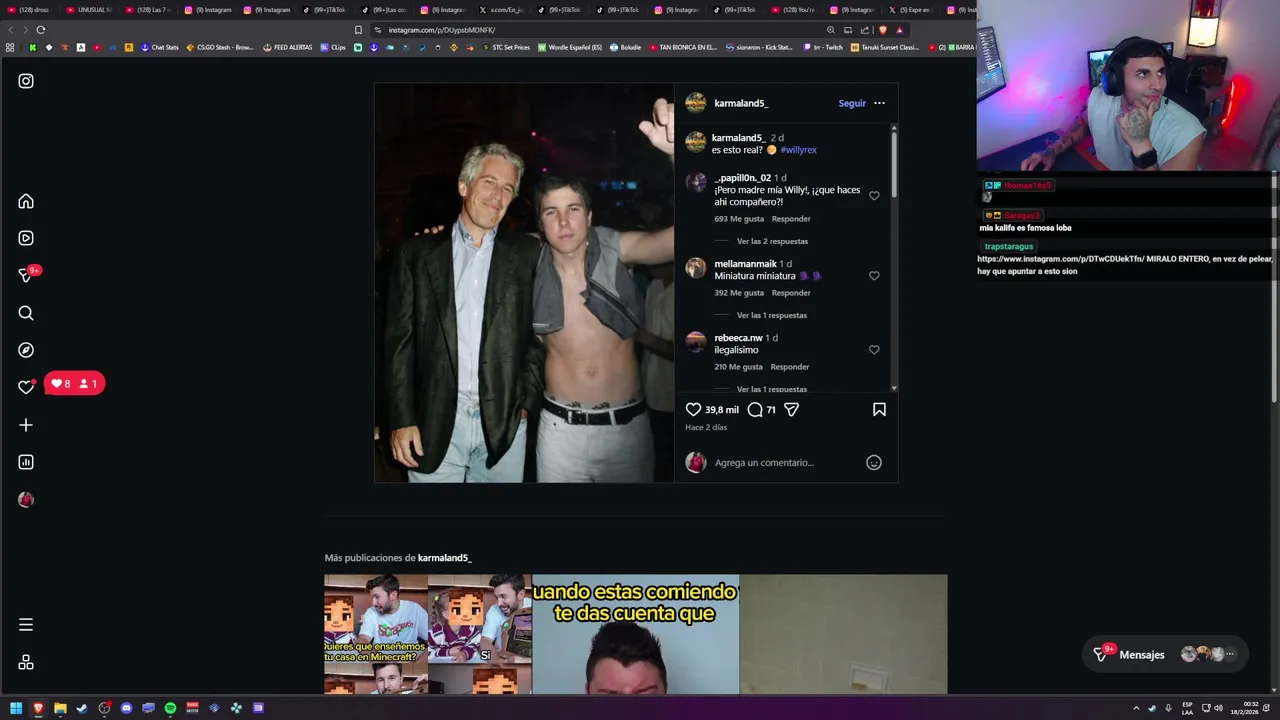The height and width of the screenshot is (720, 1280).
Task: Open the emoji picker in comment box
Action: [874, 462]
